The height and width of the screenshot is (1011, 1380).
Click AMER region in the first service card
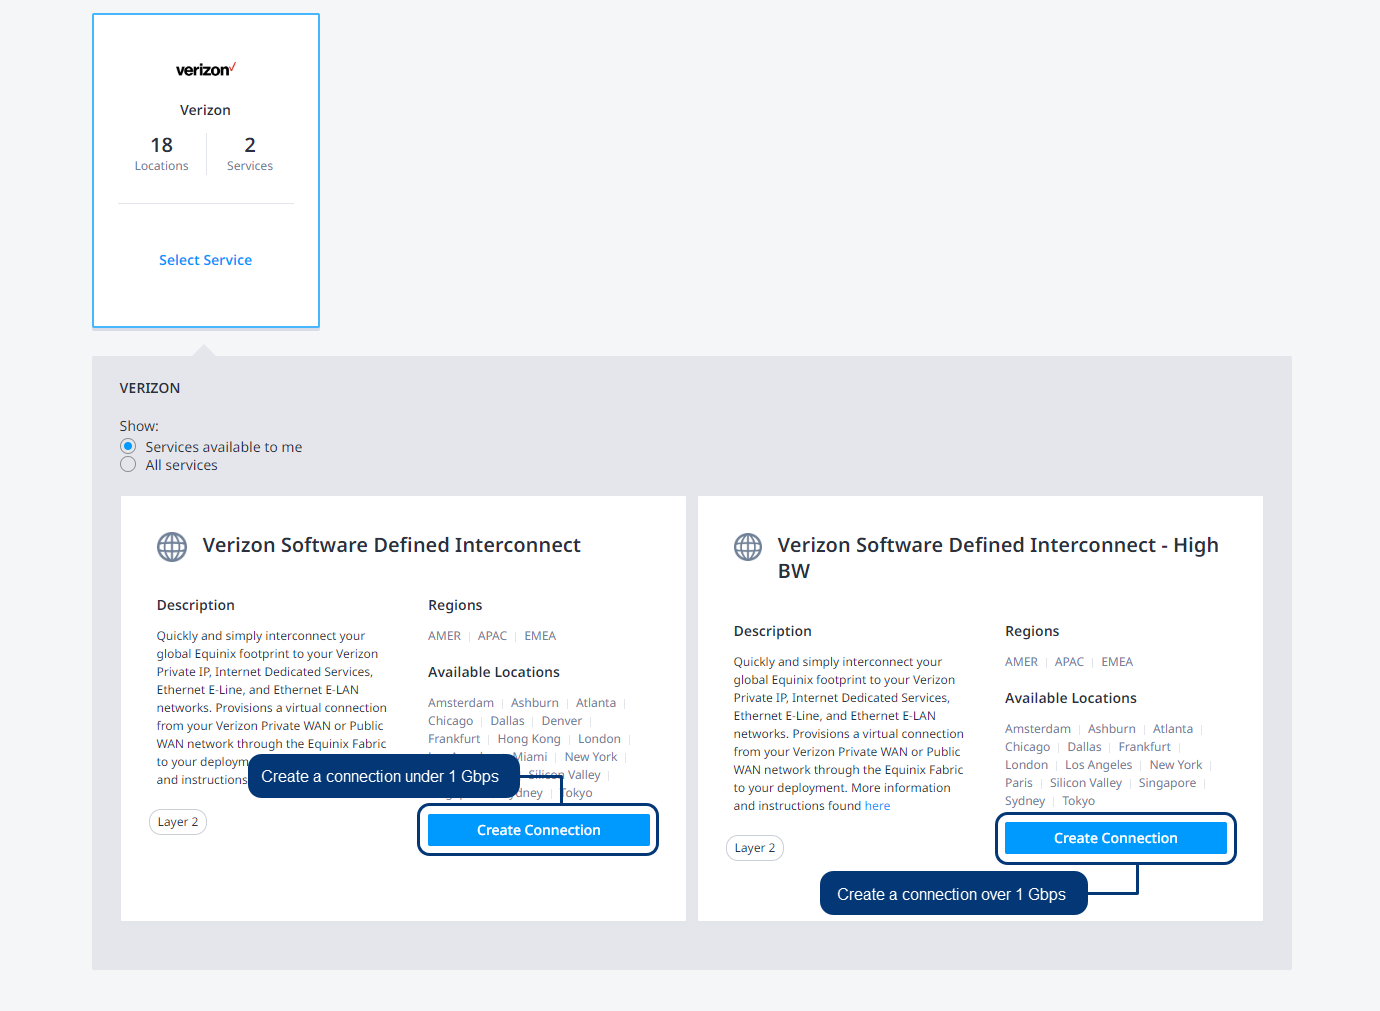point(445,636)
